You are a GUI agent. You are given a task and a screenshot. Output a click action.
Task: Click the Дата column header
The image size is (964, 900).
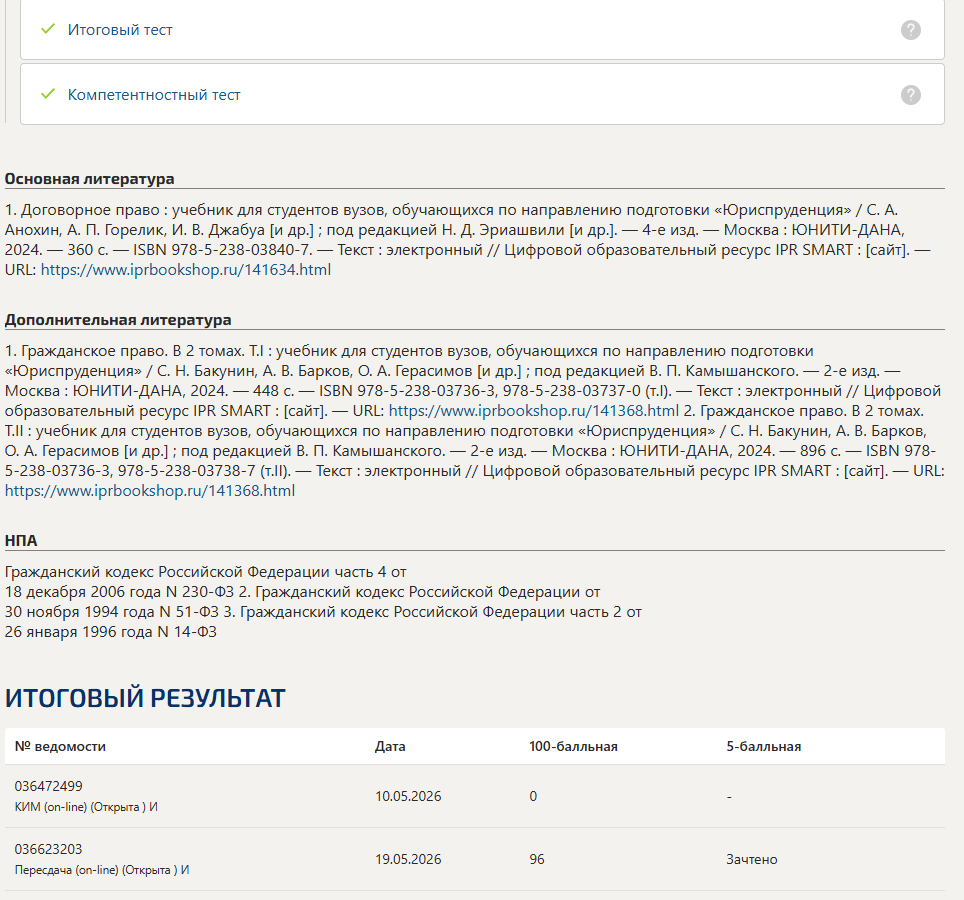click(390, 746)
